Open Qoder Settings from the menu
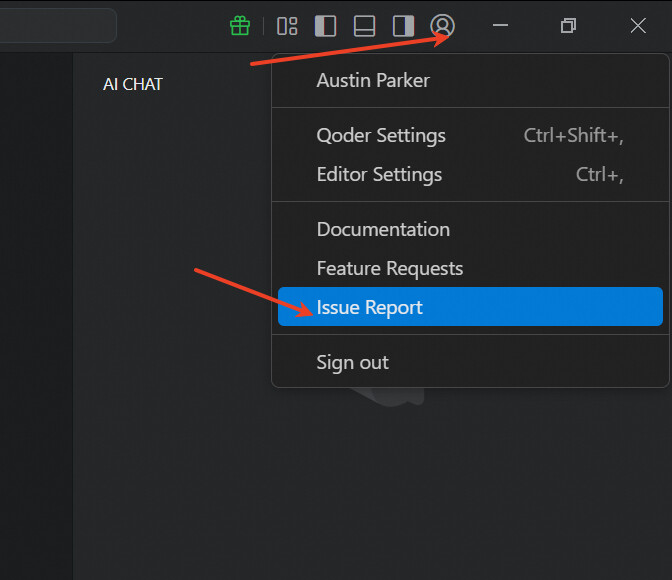Screen dimensions: 672x580 (x=381, y=135)
